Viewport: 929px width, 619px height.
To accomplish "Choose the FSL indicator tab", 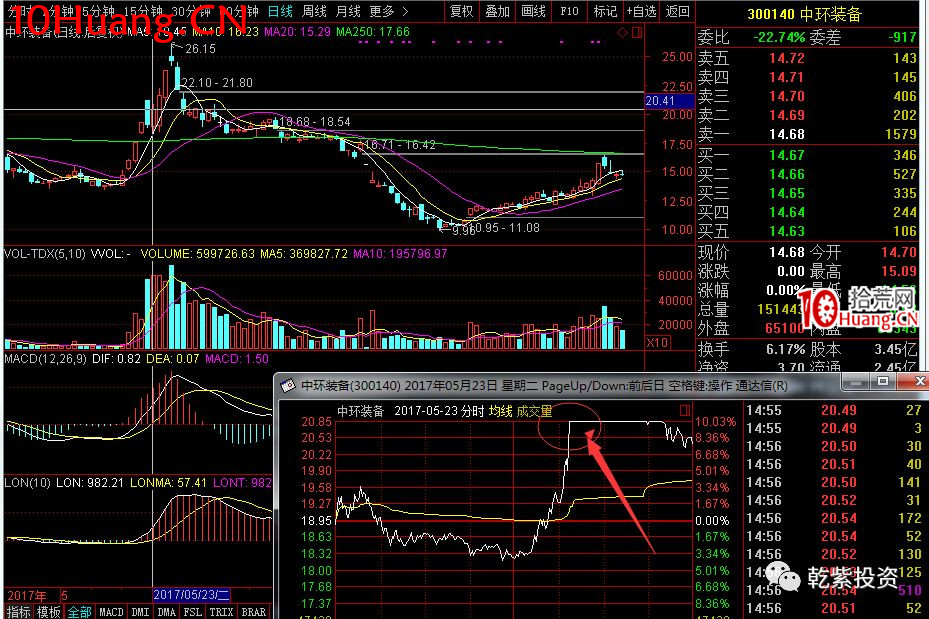I will (193, 612).
